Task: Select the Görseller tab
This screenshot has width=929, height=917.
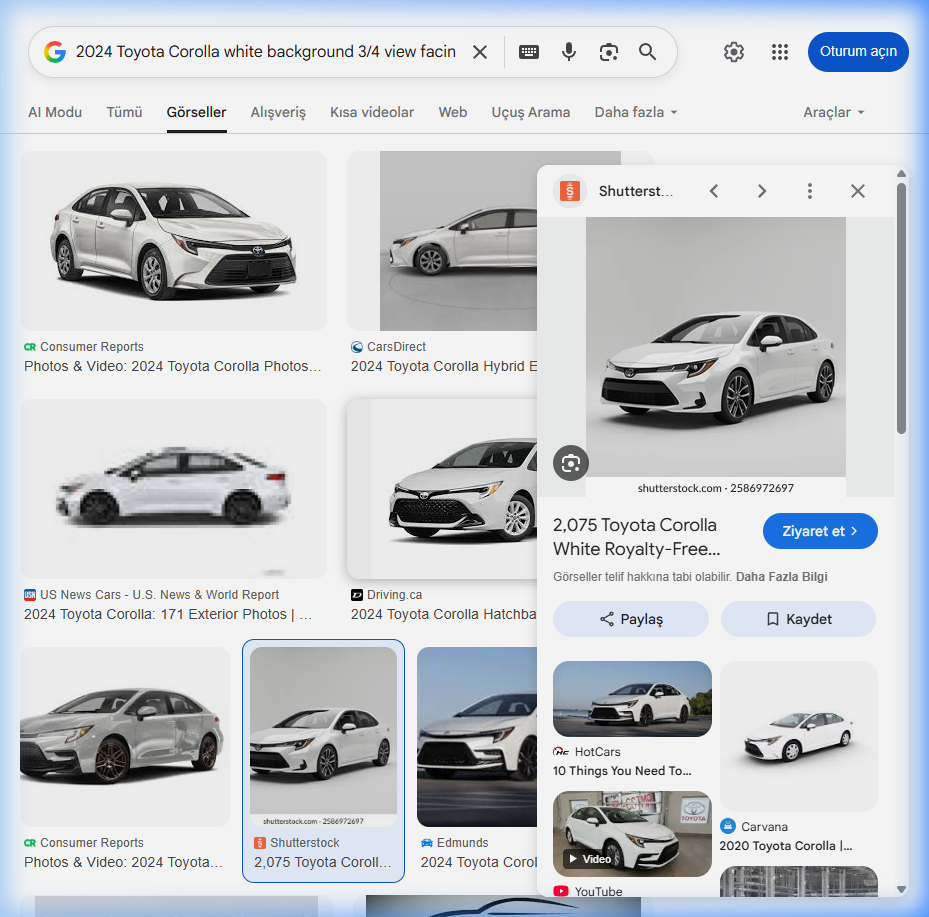Action: [x=196, y=112]
